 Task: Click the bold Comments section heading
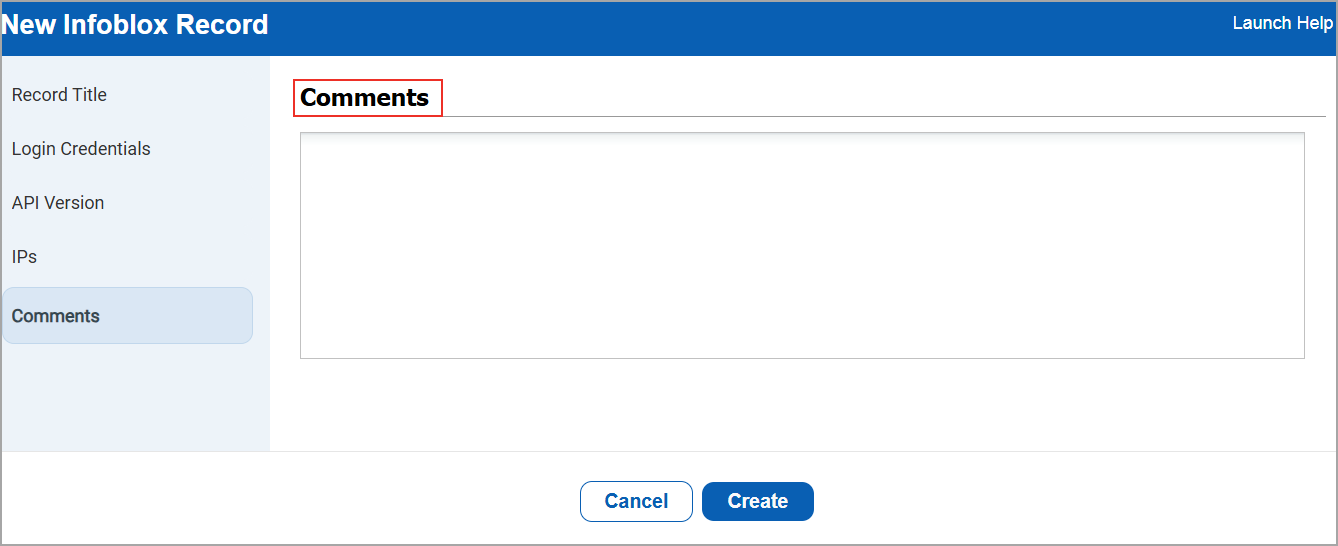click(x=365, y=98)
